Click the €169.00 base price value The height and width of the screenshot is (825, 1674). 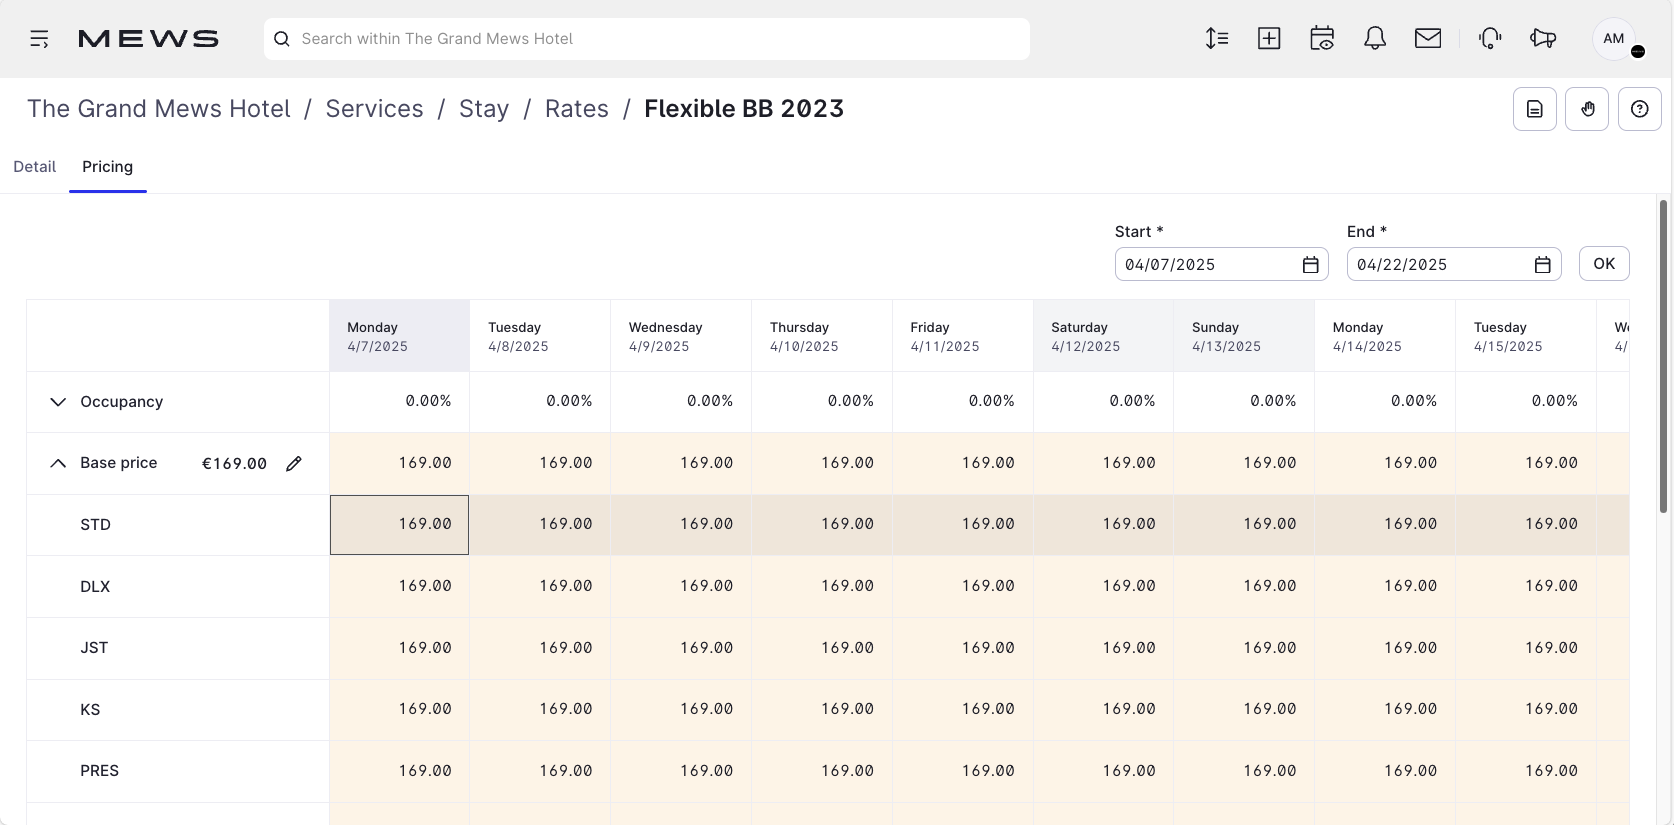tap(234, 464)
